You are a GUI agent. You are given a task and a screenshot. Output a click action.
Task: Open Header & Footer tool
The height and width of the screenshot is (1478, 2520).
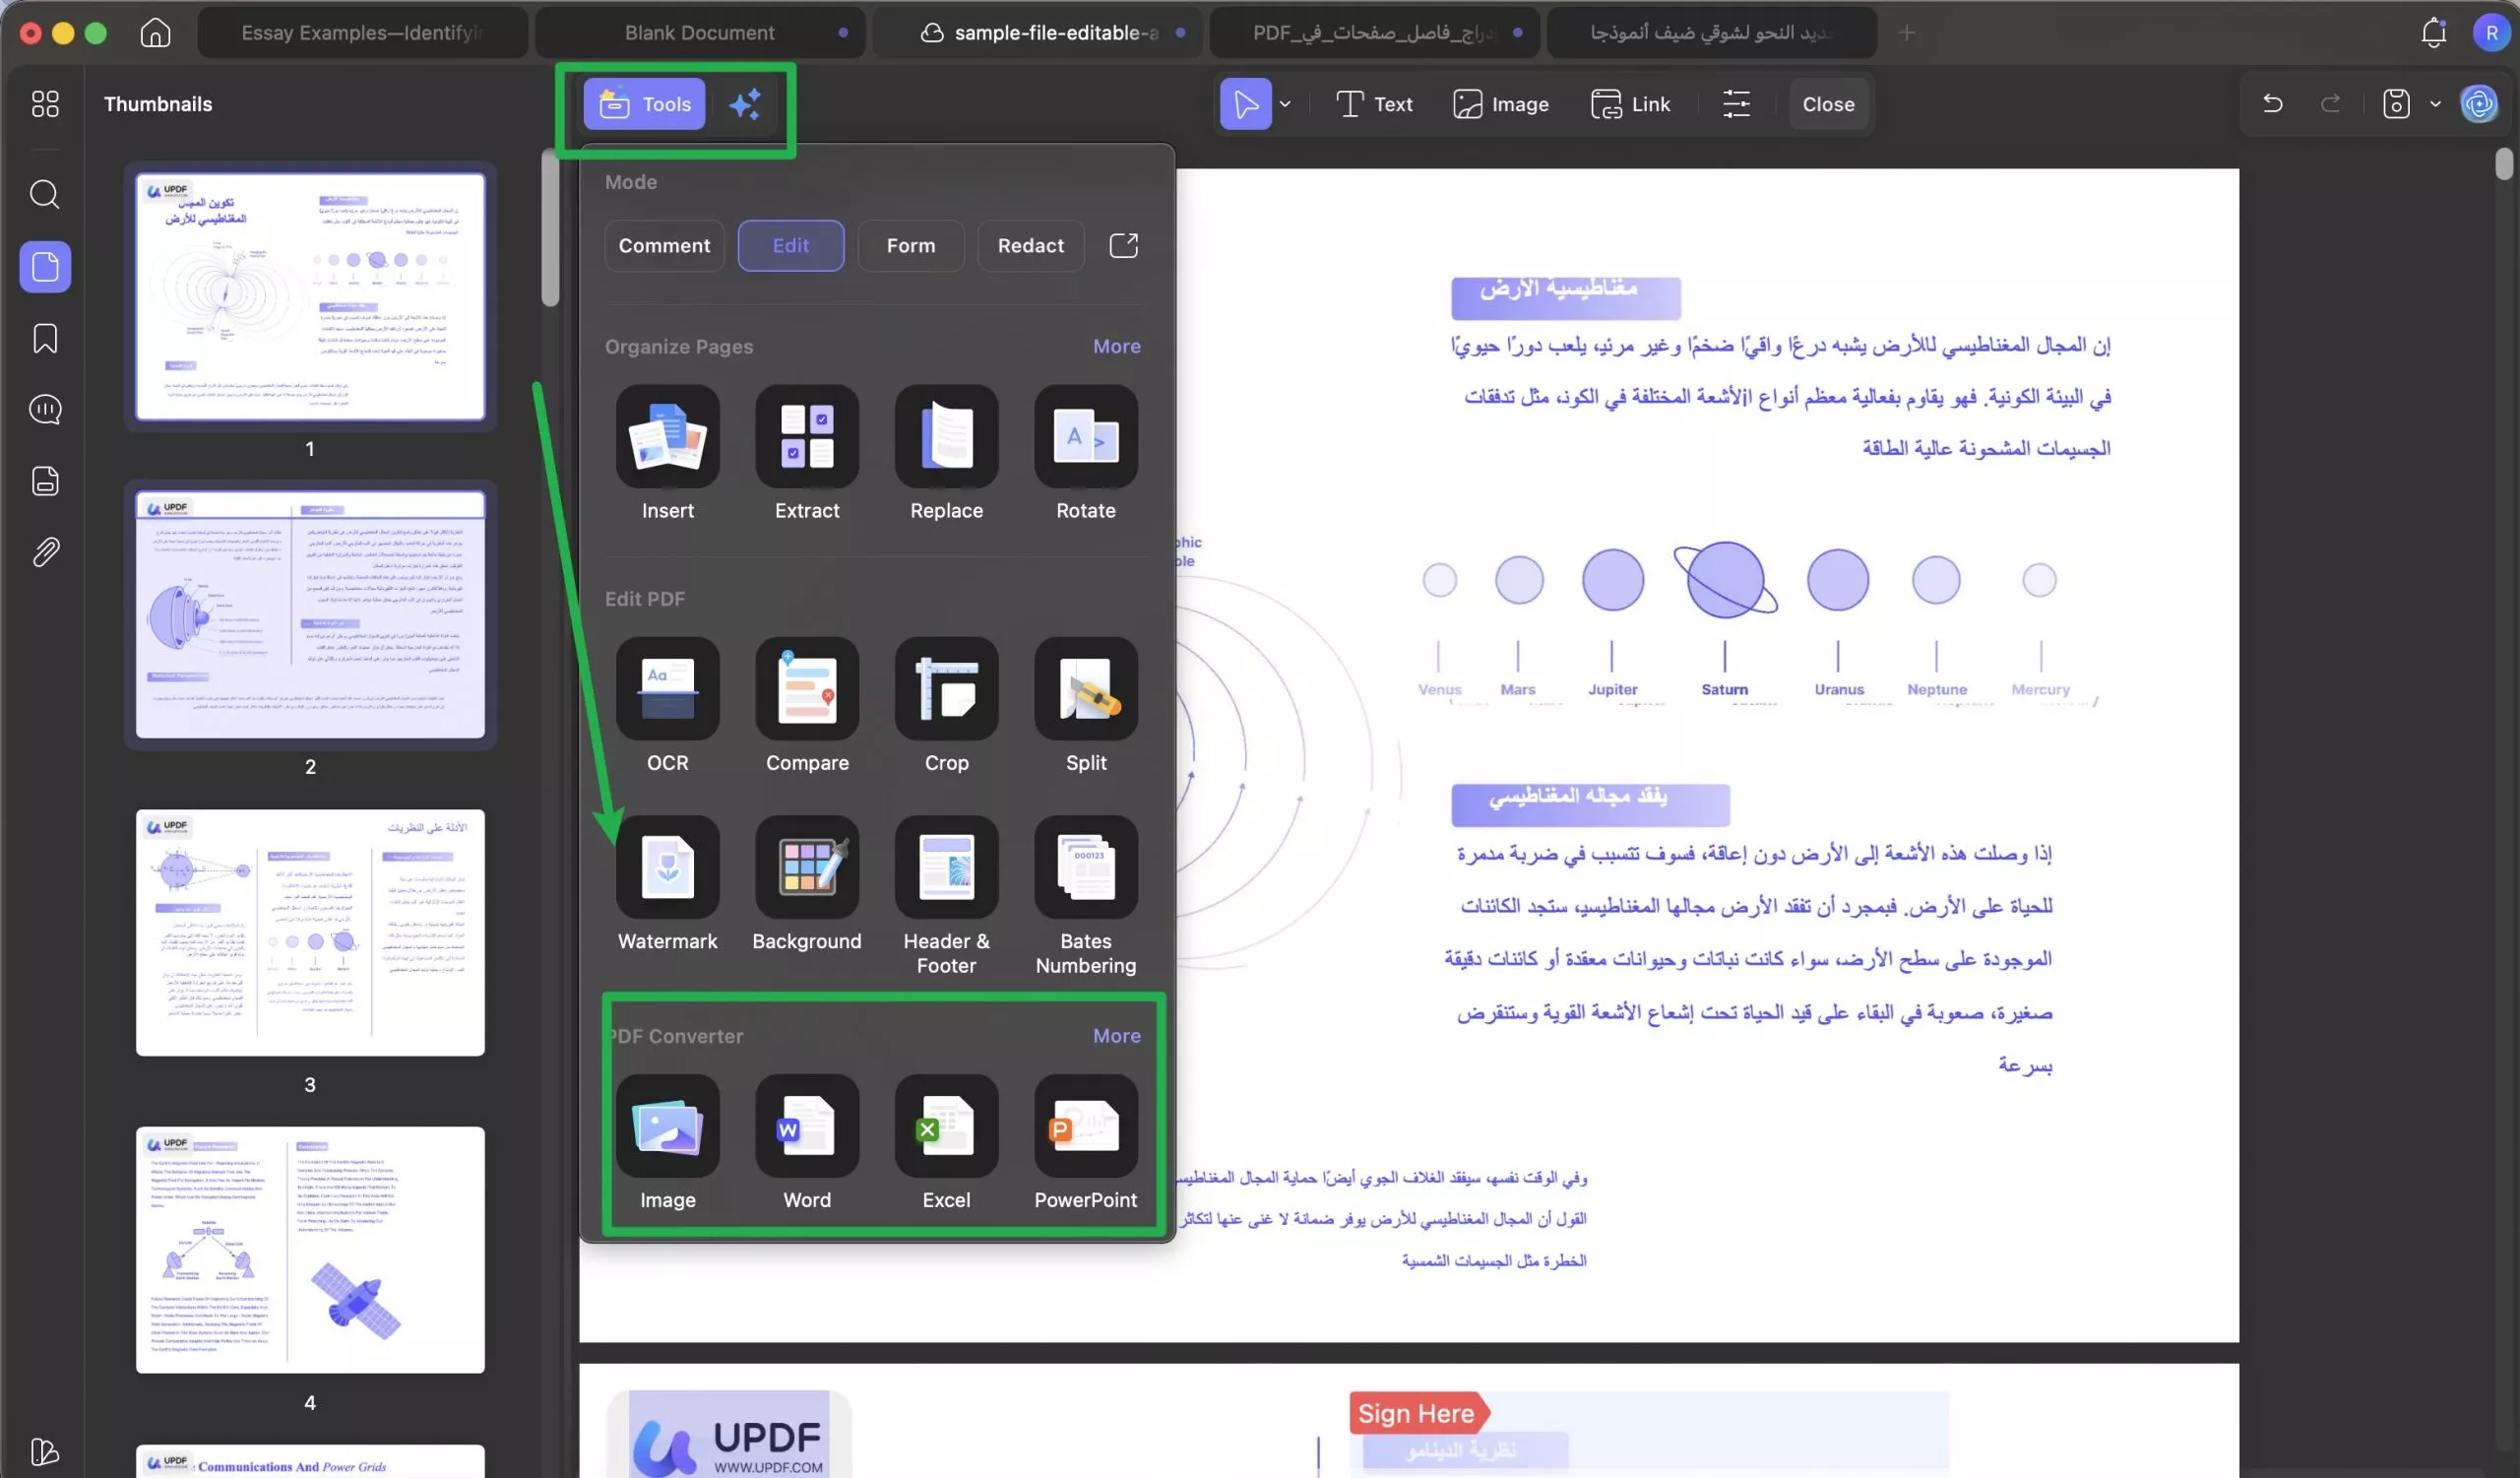click(x=946, y=896)
